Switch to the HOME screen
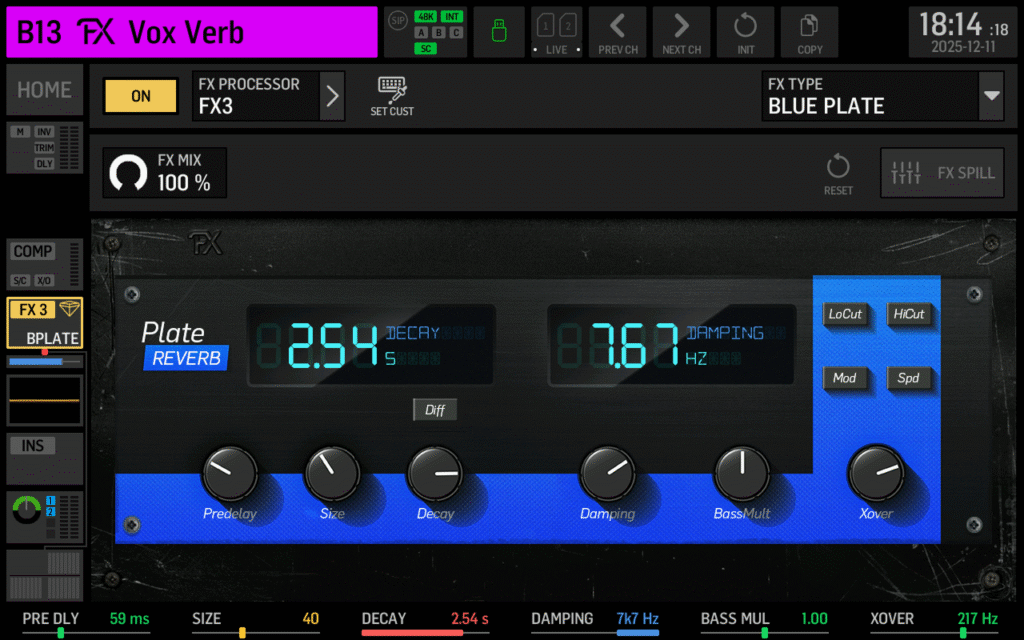This screenshot has height=640, width=1024. click(x=44, y=90)
